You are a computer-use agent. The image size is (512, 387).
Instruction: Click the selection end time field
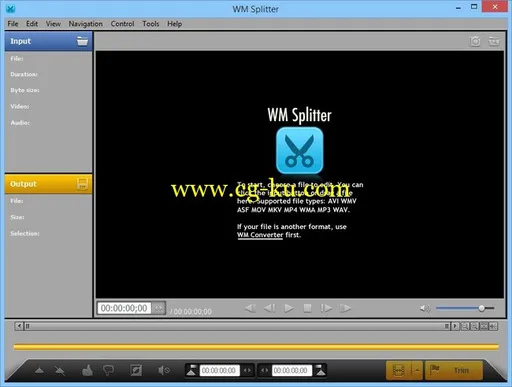[x=292, y=370]
